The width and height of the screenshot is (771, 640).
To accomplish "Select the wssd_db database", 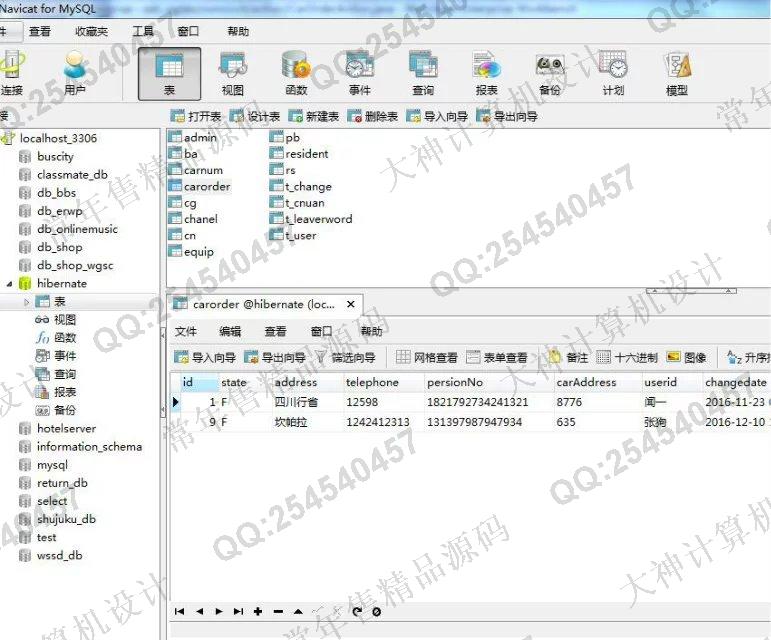I will [59, 556].
